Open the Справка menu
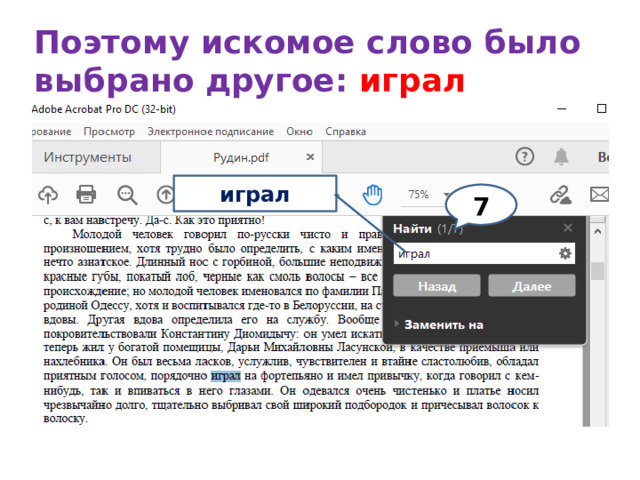 345,132
